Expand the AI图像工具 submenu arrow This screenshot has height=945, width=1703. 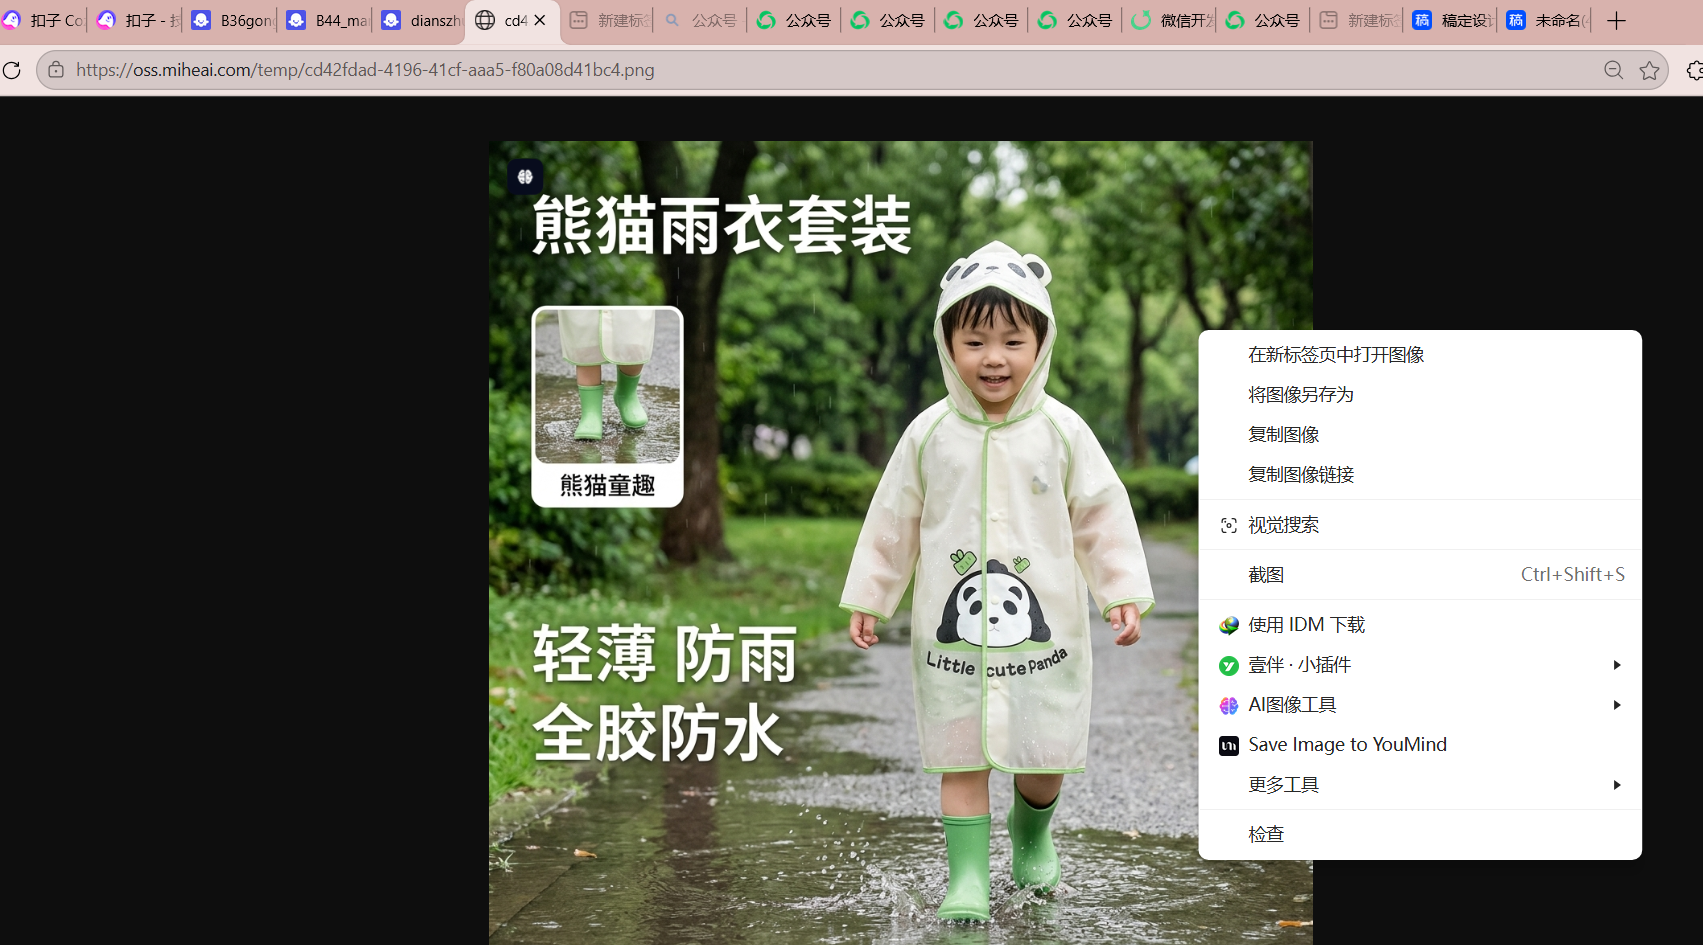1616,704
